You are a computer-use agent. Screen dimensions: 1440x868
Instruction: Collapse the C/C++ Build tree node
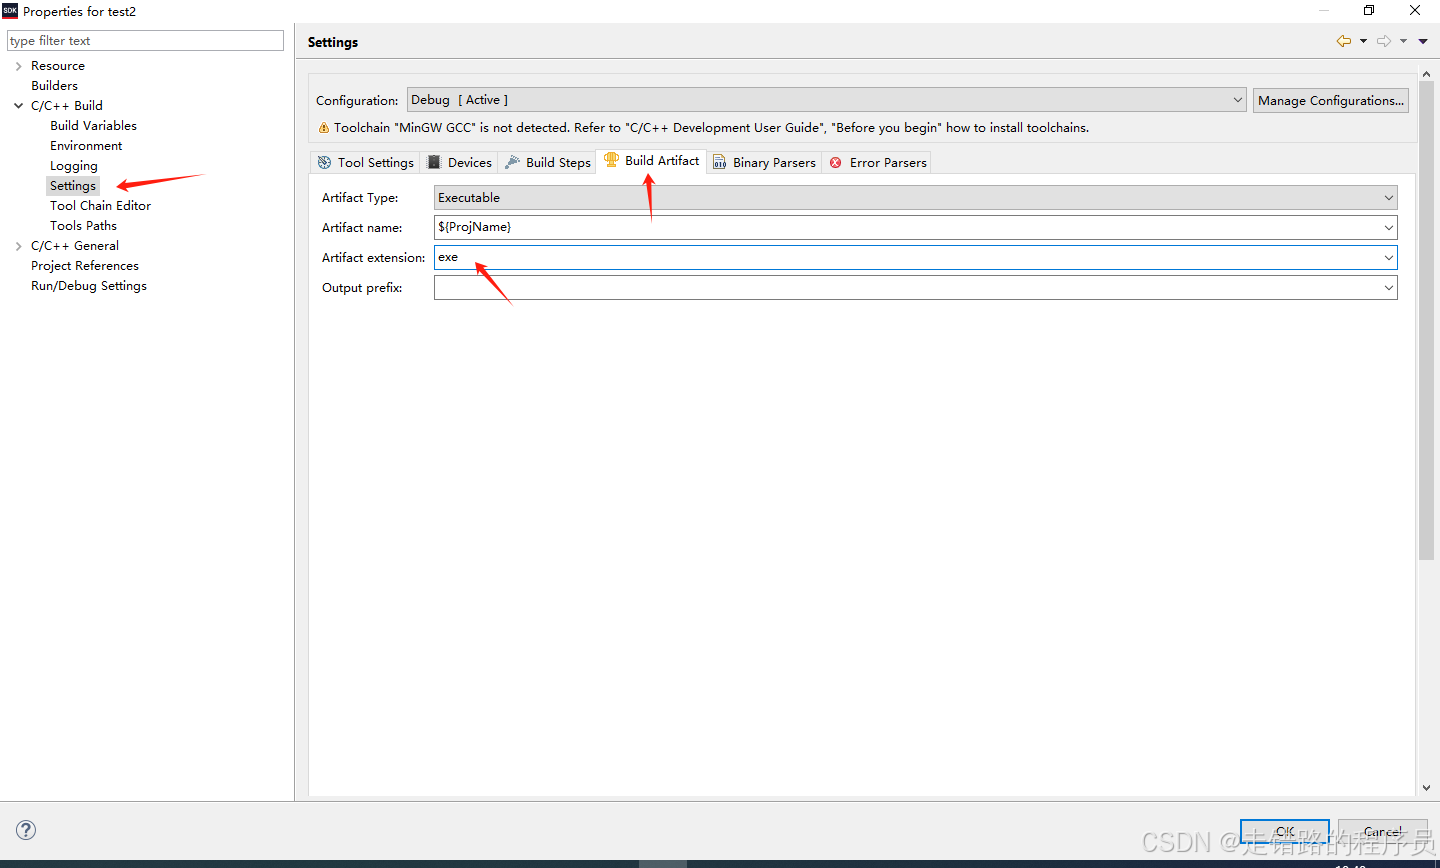pos(18,106)
